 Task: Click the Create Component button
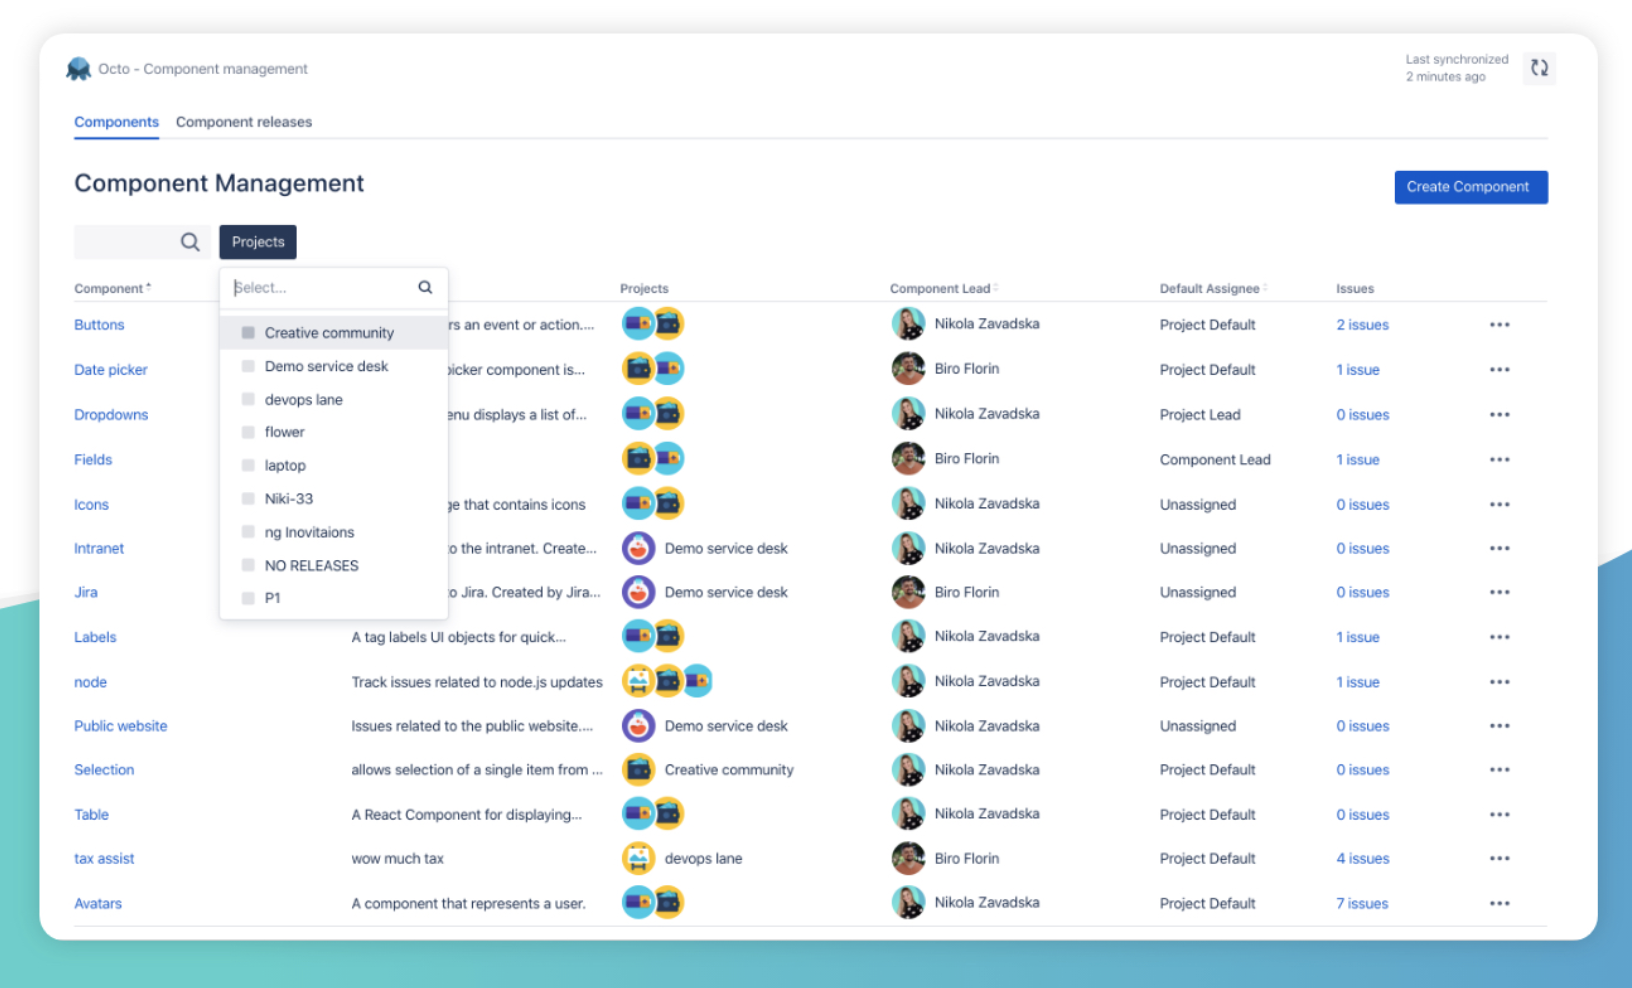coord(1471,187)
